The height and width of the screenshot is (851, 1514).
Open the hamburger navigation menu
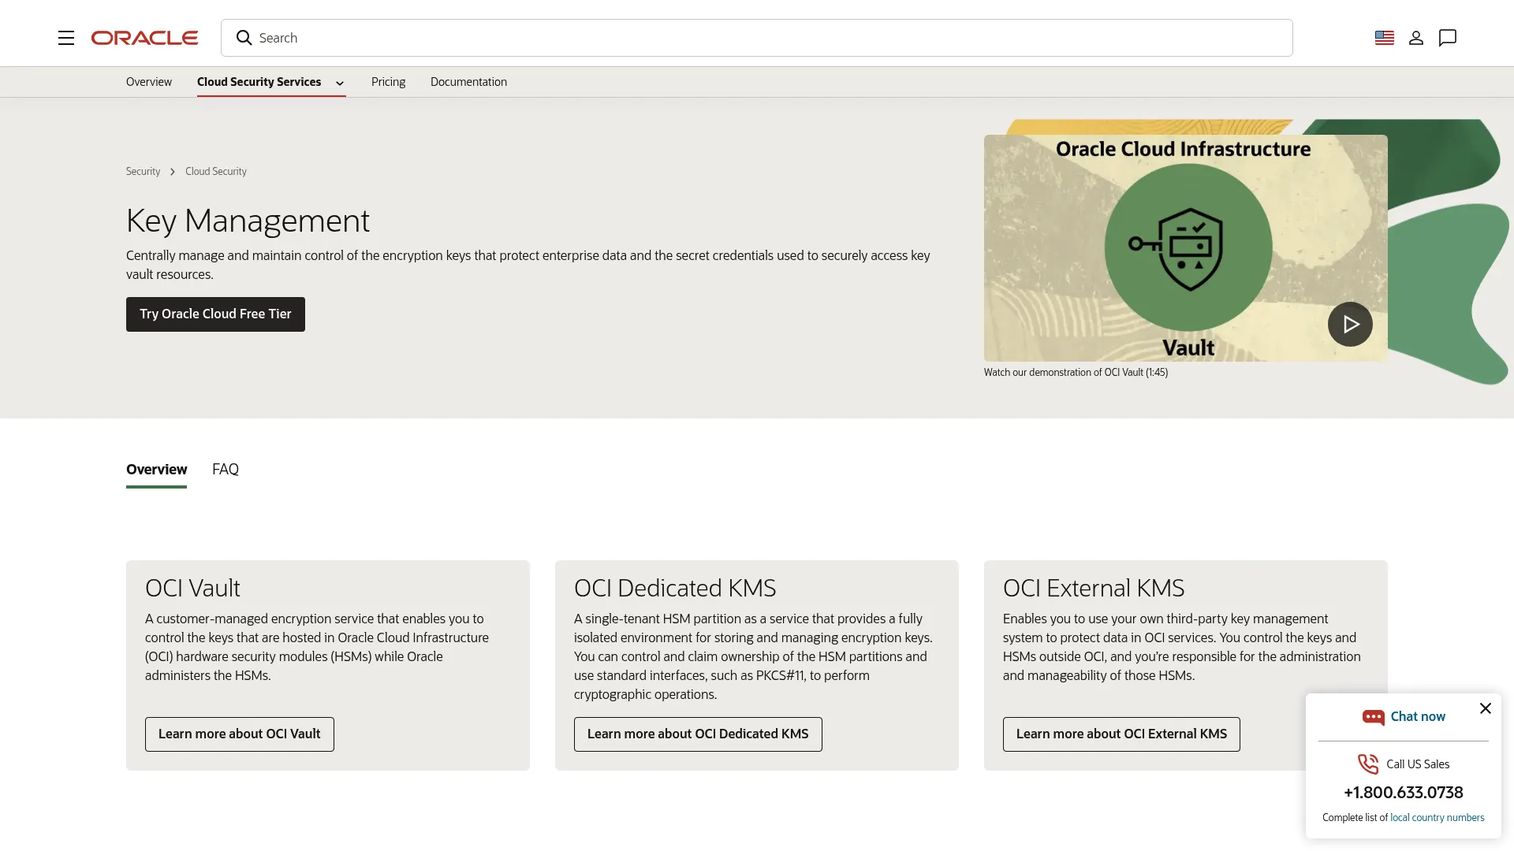66,38
